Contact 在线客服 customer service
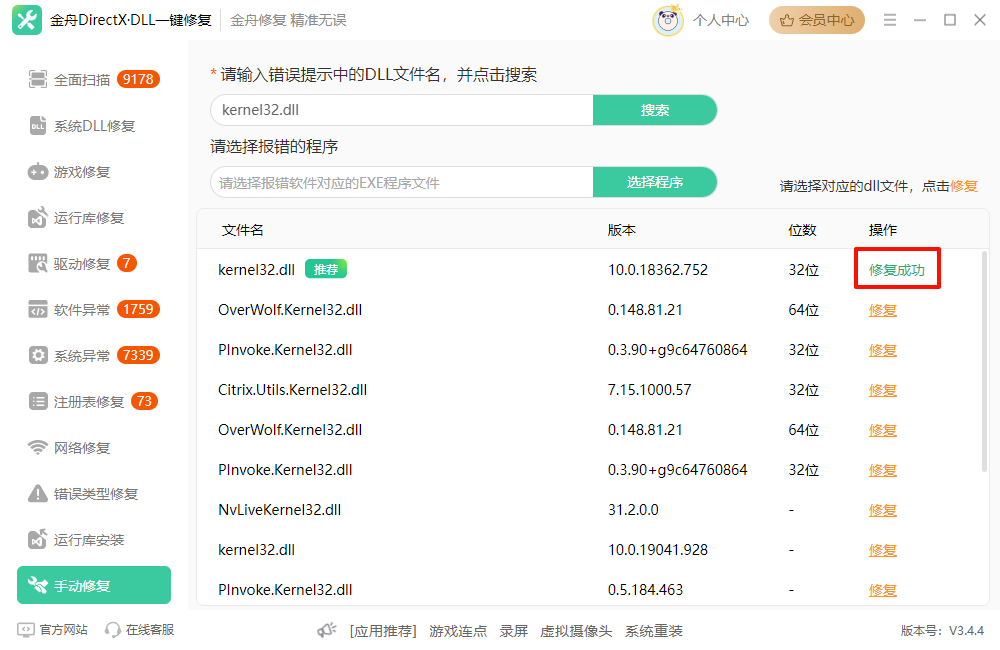This screenshot has width=1000, height=650. (135, 630)
